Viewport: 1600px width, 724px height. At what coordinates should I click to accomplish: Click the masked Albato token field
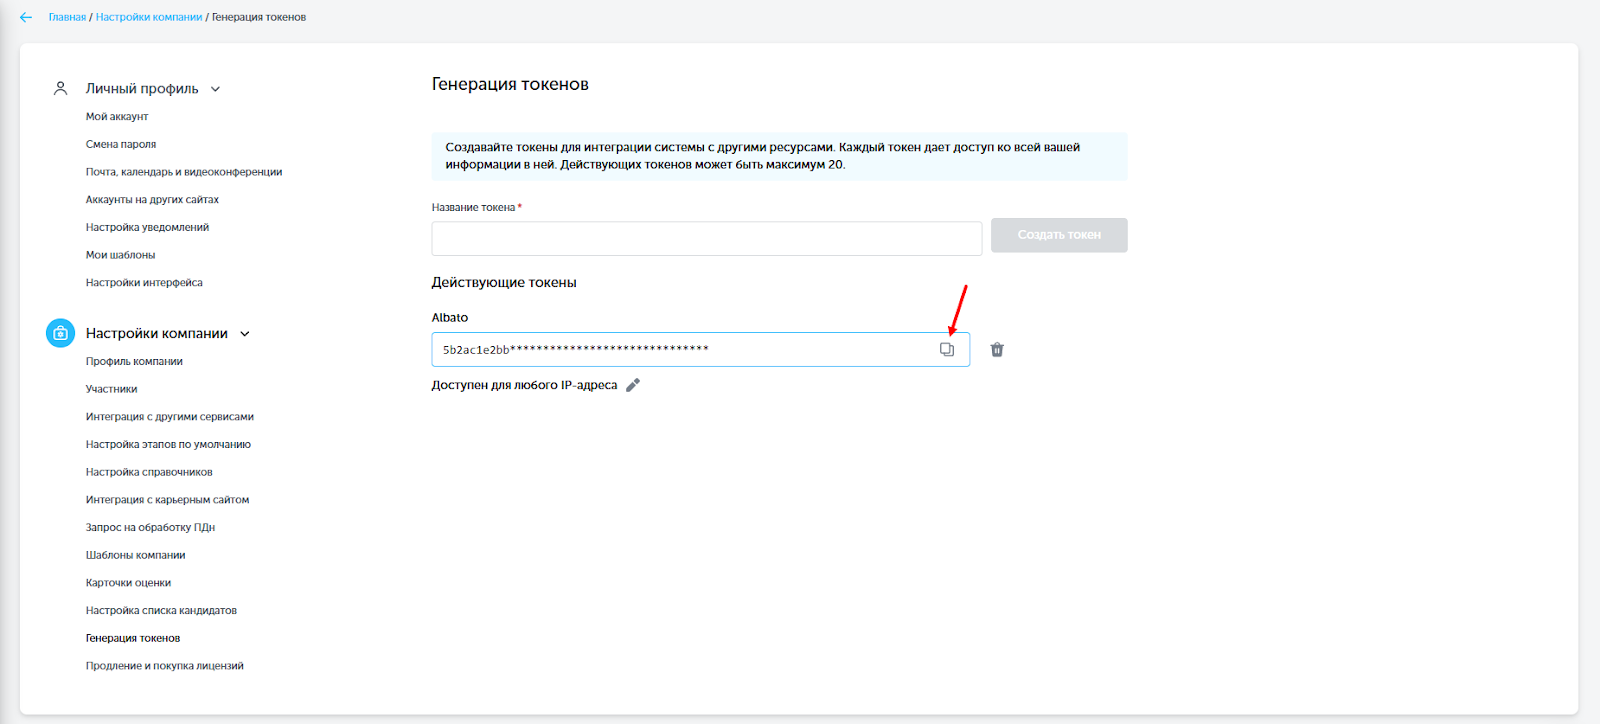[680, 350]
